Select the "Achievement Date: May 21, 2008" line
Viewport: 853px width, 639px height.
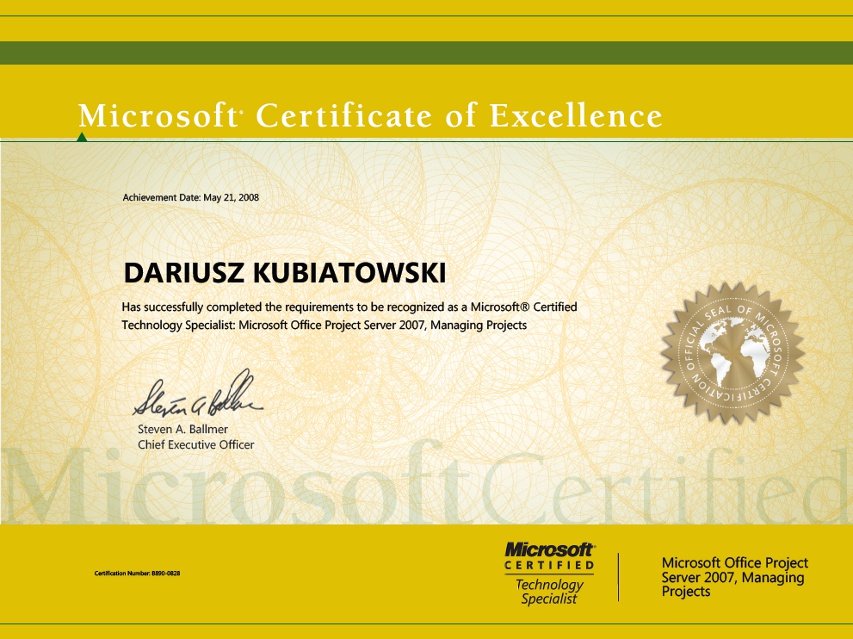tap(190, 197)
